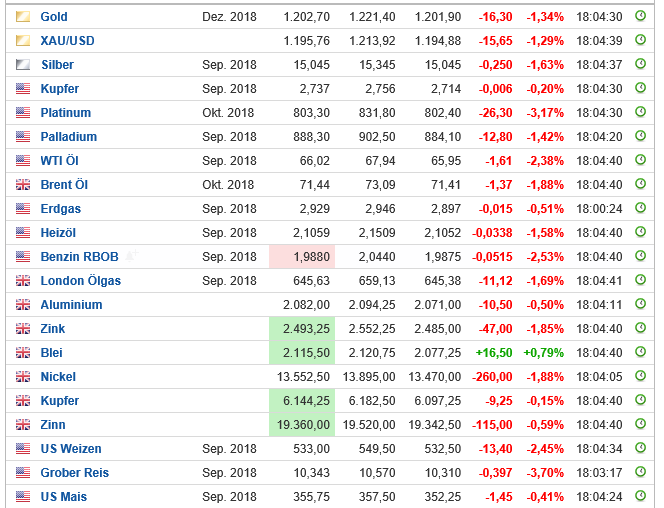Click the clock icon in Gold row

click(641, 17)
